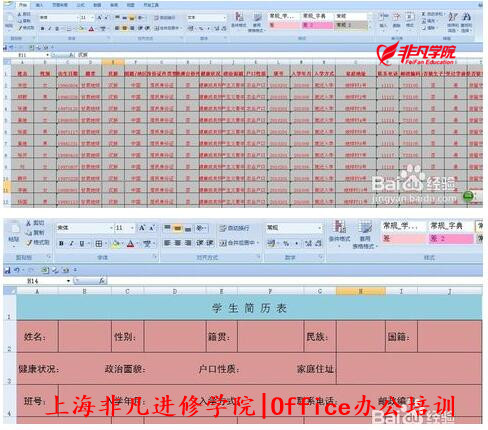488x430 pixels.
Task: Open the first ribbon tab in the top window
Action: click(22, 5)
